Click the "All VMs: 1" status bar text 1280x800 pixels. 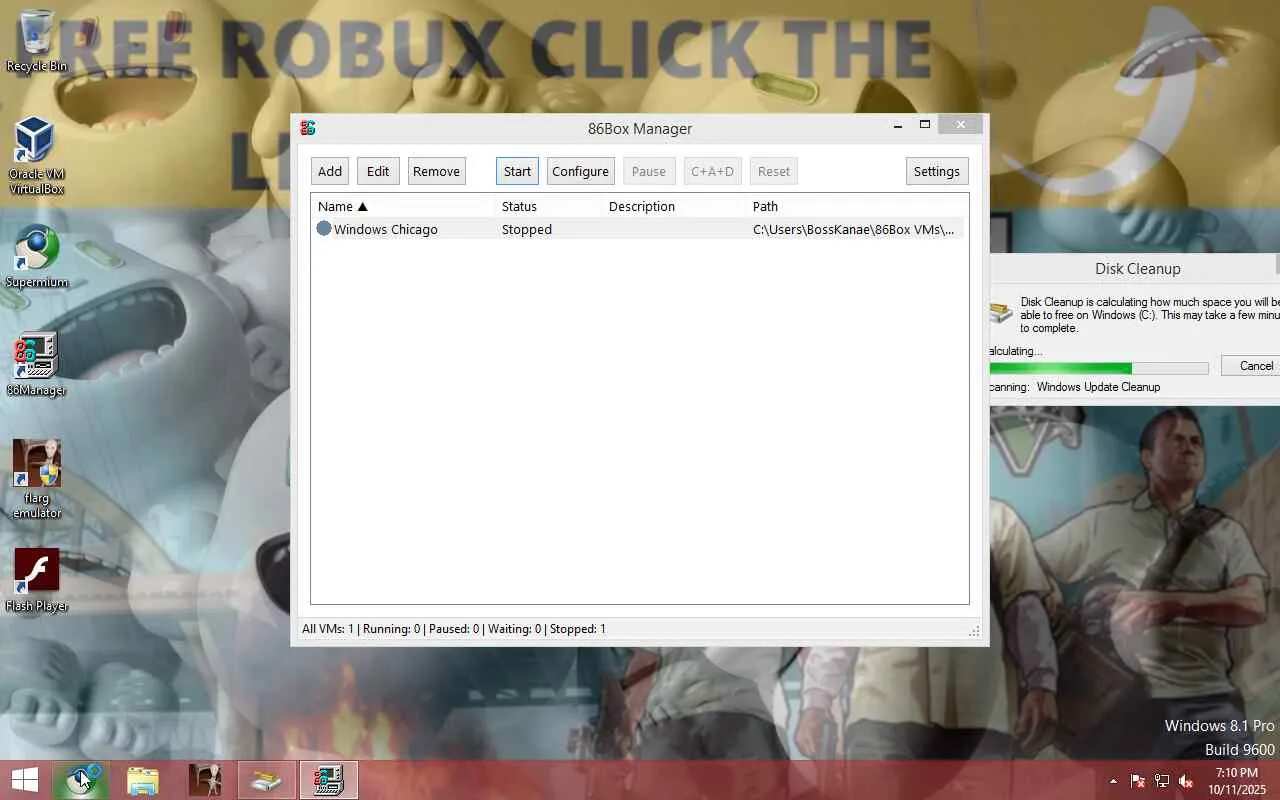[328, 629]
